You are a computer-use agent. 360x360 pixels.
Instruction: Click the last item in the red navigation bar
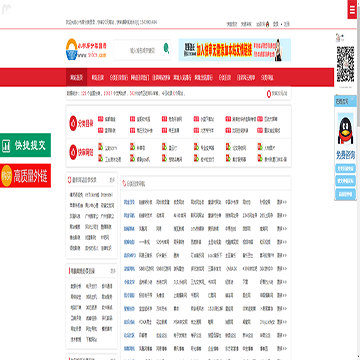click(x=267, y=78)
